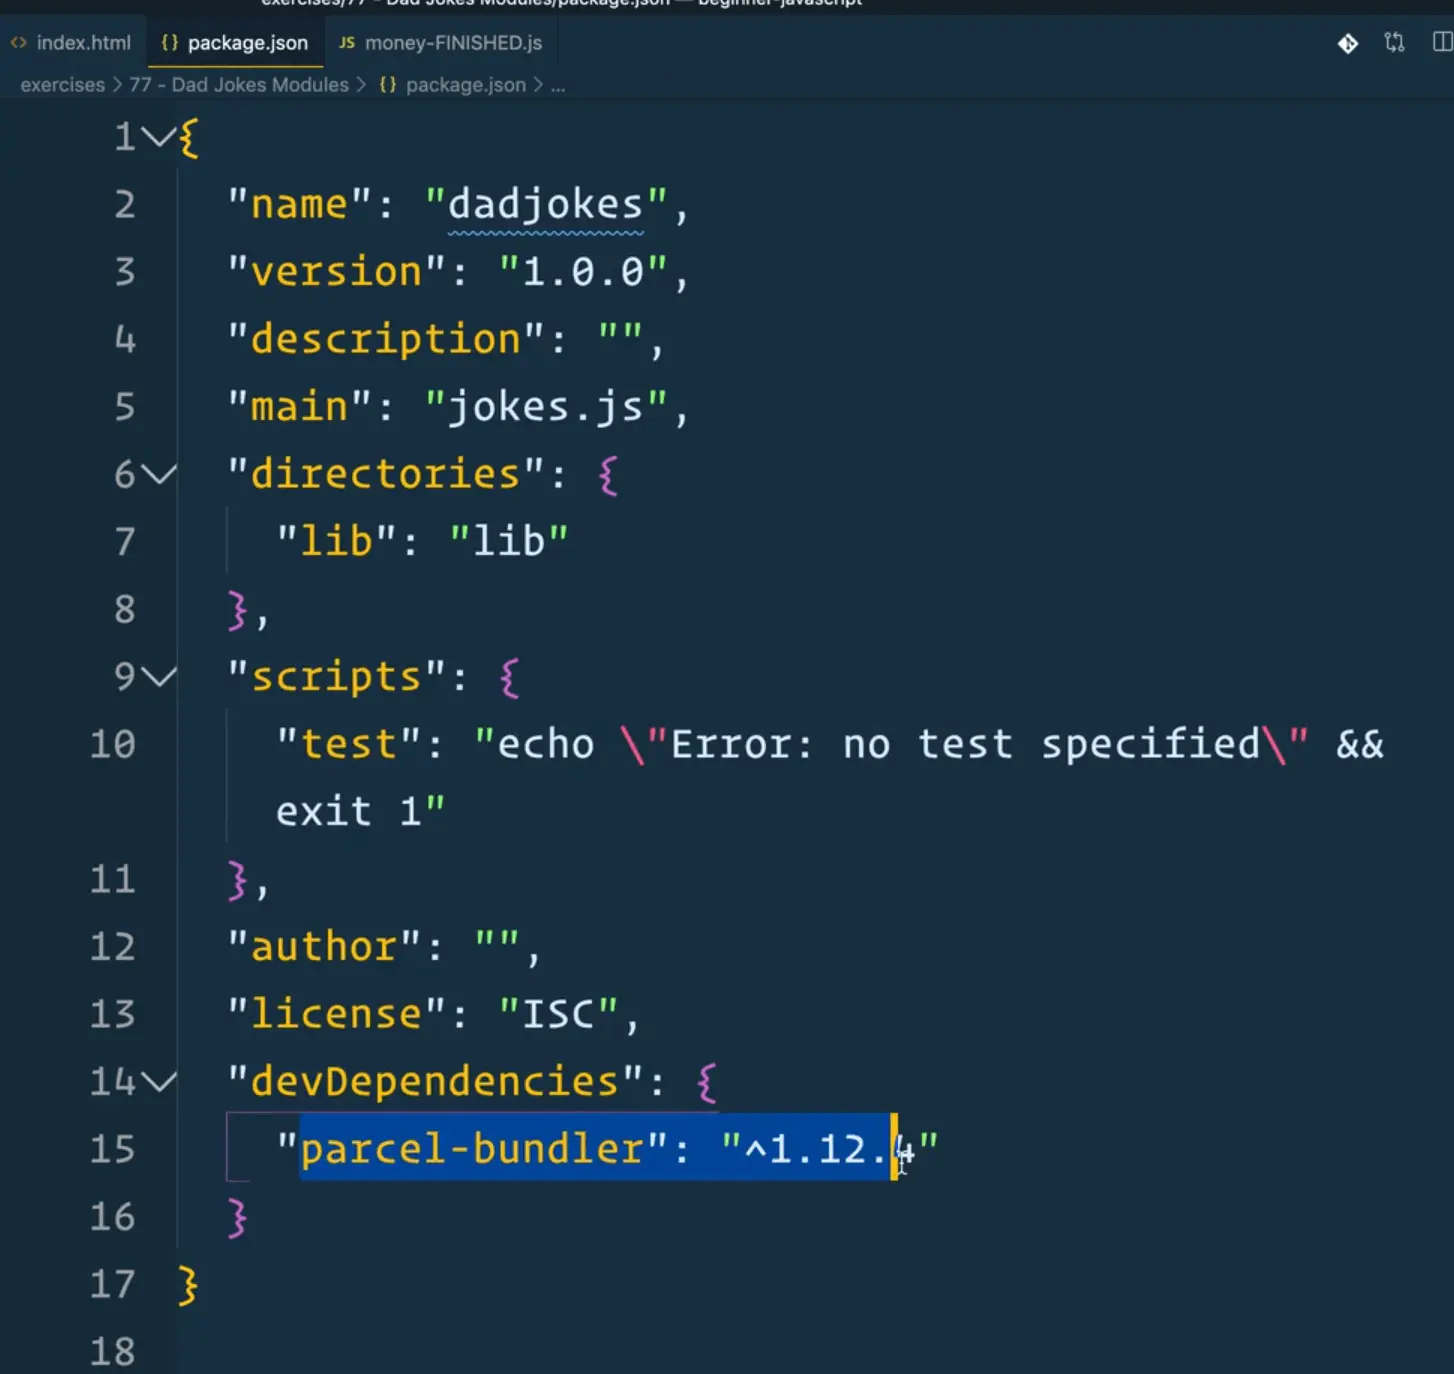Collapse the root object at line 1
This screenshot has height=1374, width=1454.
(158, 136)
